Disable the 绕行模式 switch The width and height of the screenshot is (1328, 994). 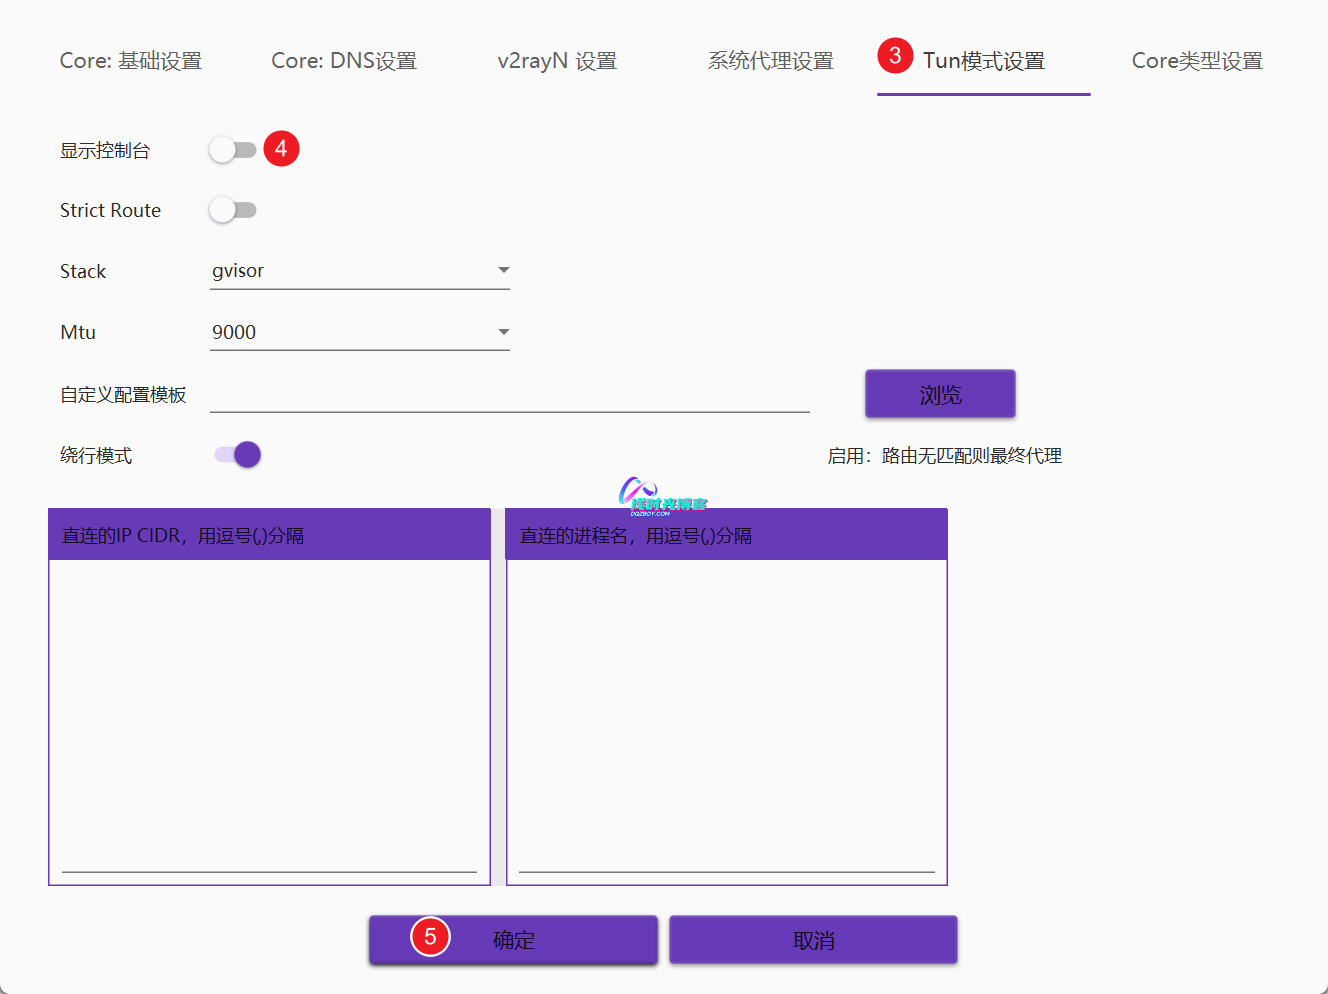pos(238,455)
